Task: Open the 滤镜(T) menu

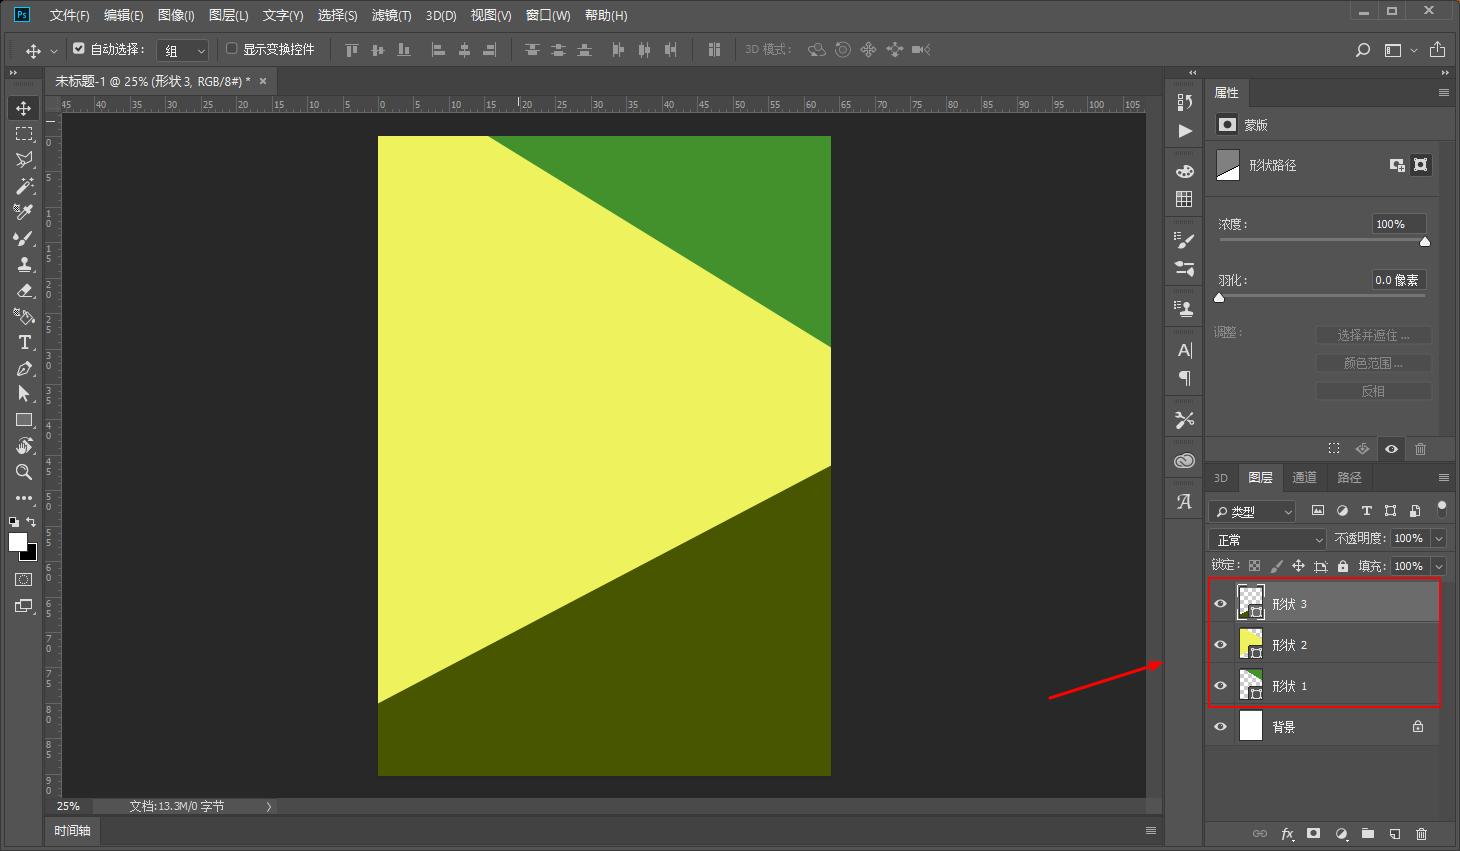Action: (x=391, y=15)
